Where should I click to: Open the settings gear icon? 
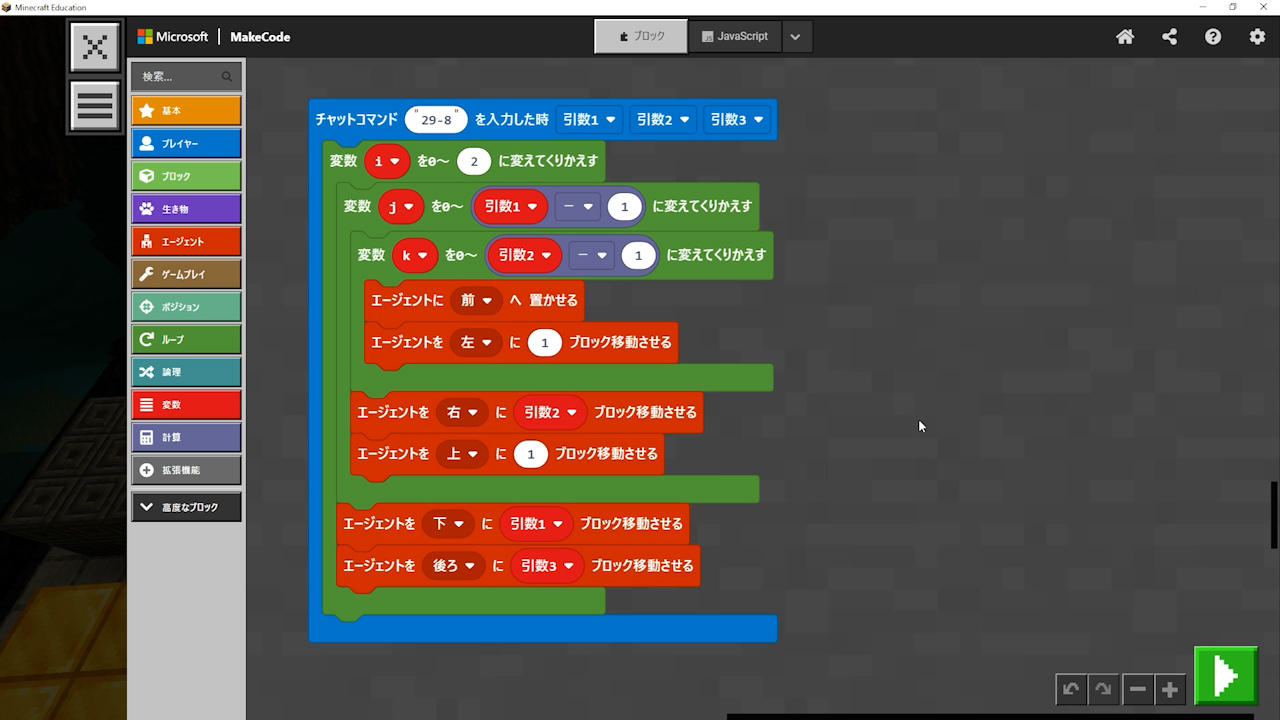point(1257,37)
